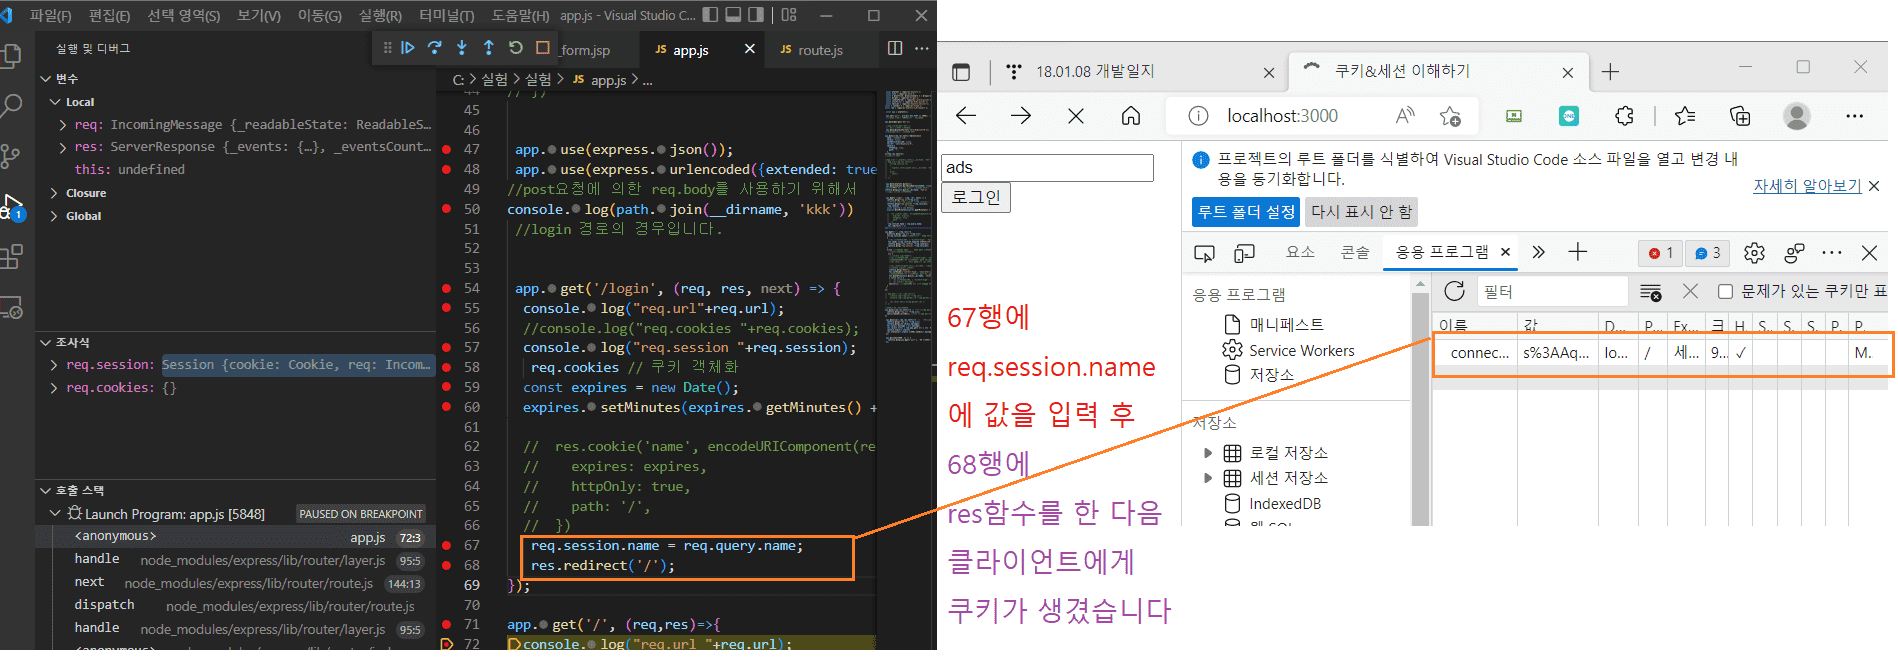
Task: Toggle the breakpoint on line 67
Action: [x=446, y=545]
